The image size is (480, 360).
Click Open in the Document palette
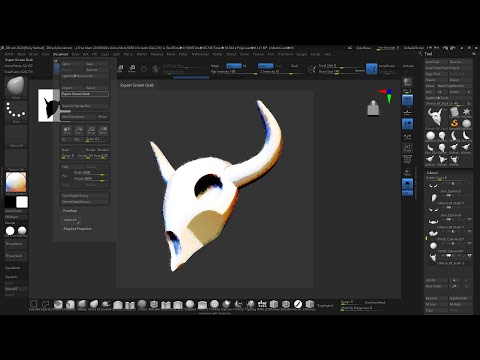(72, 64)
